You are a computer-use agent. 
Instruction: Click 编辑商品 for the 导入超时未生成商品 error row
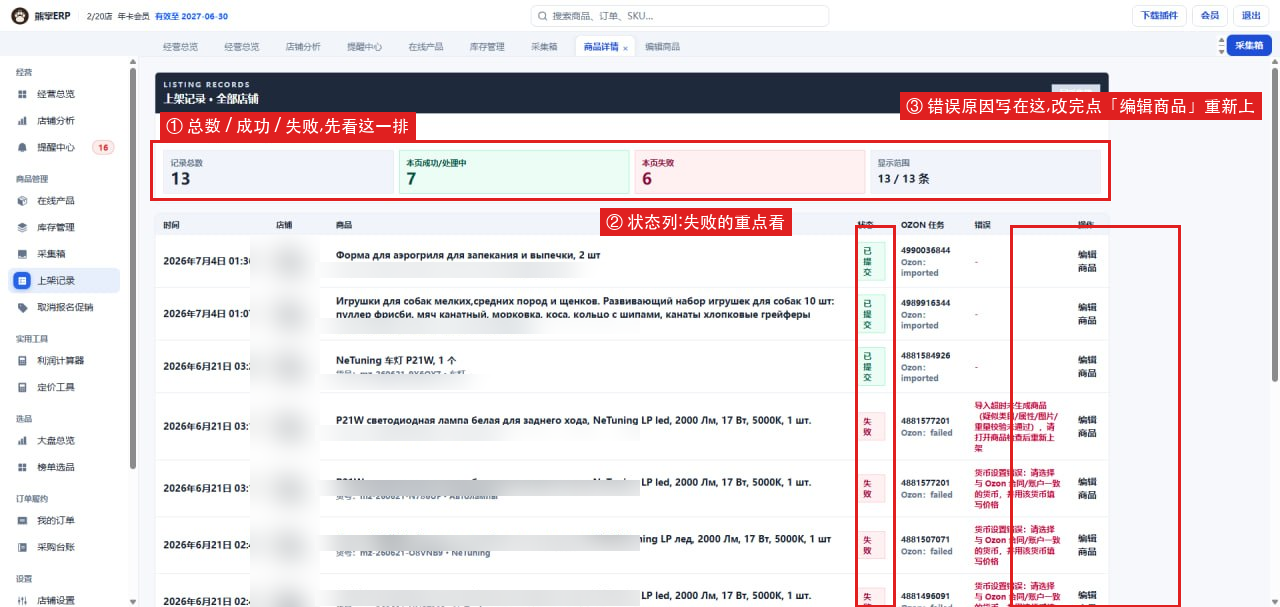[1087, 426]
